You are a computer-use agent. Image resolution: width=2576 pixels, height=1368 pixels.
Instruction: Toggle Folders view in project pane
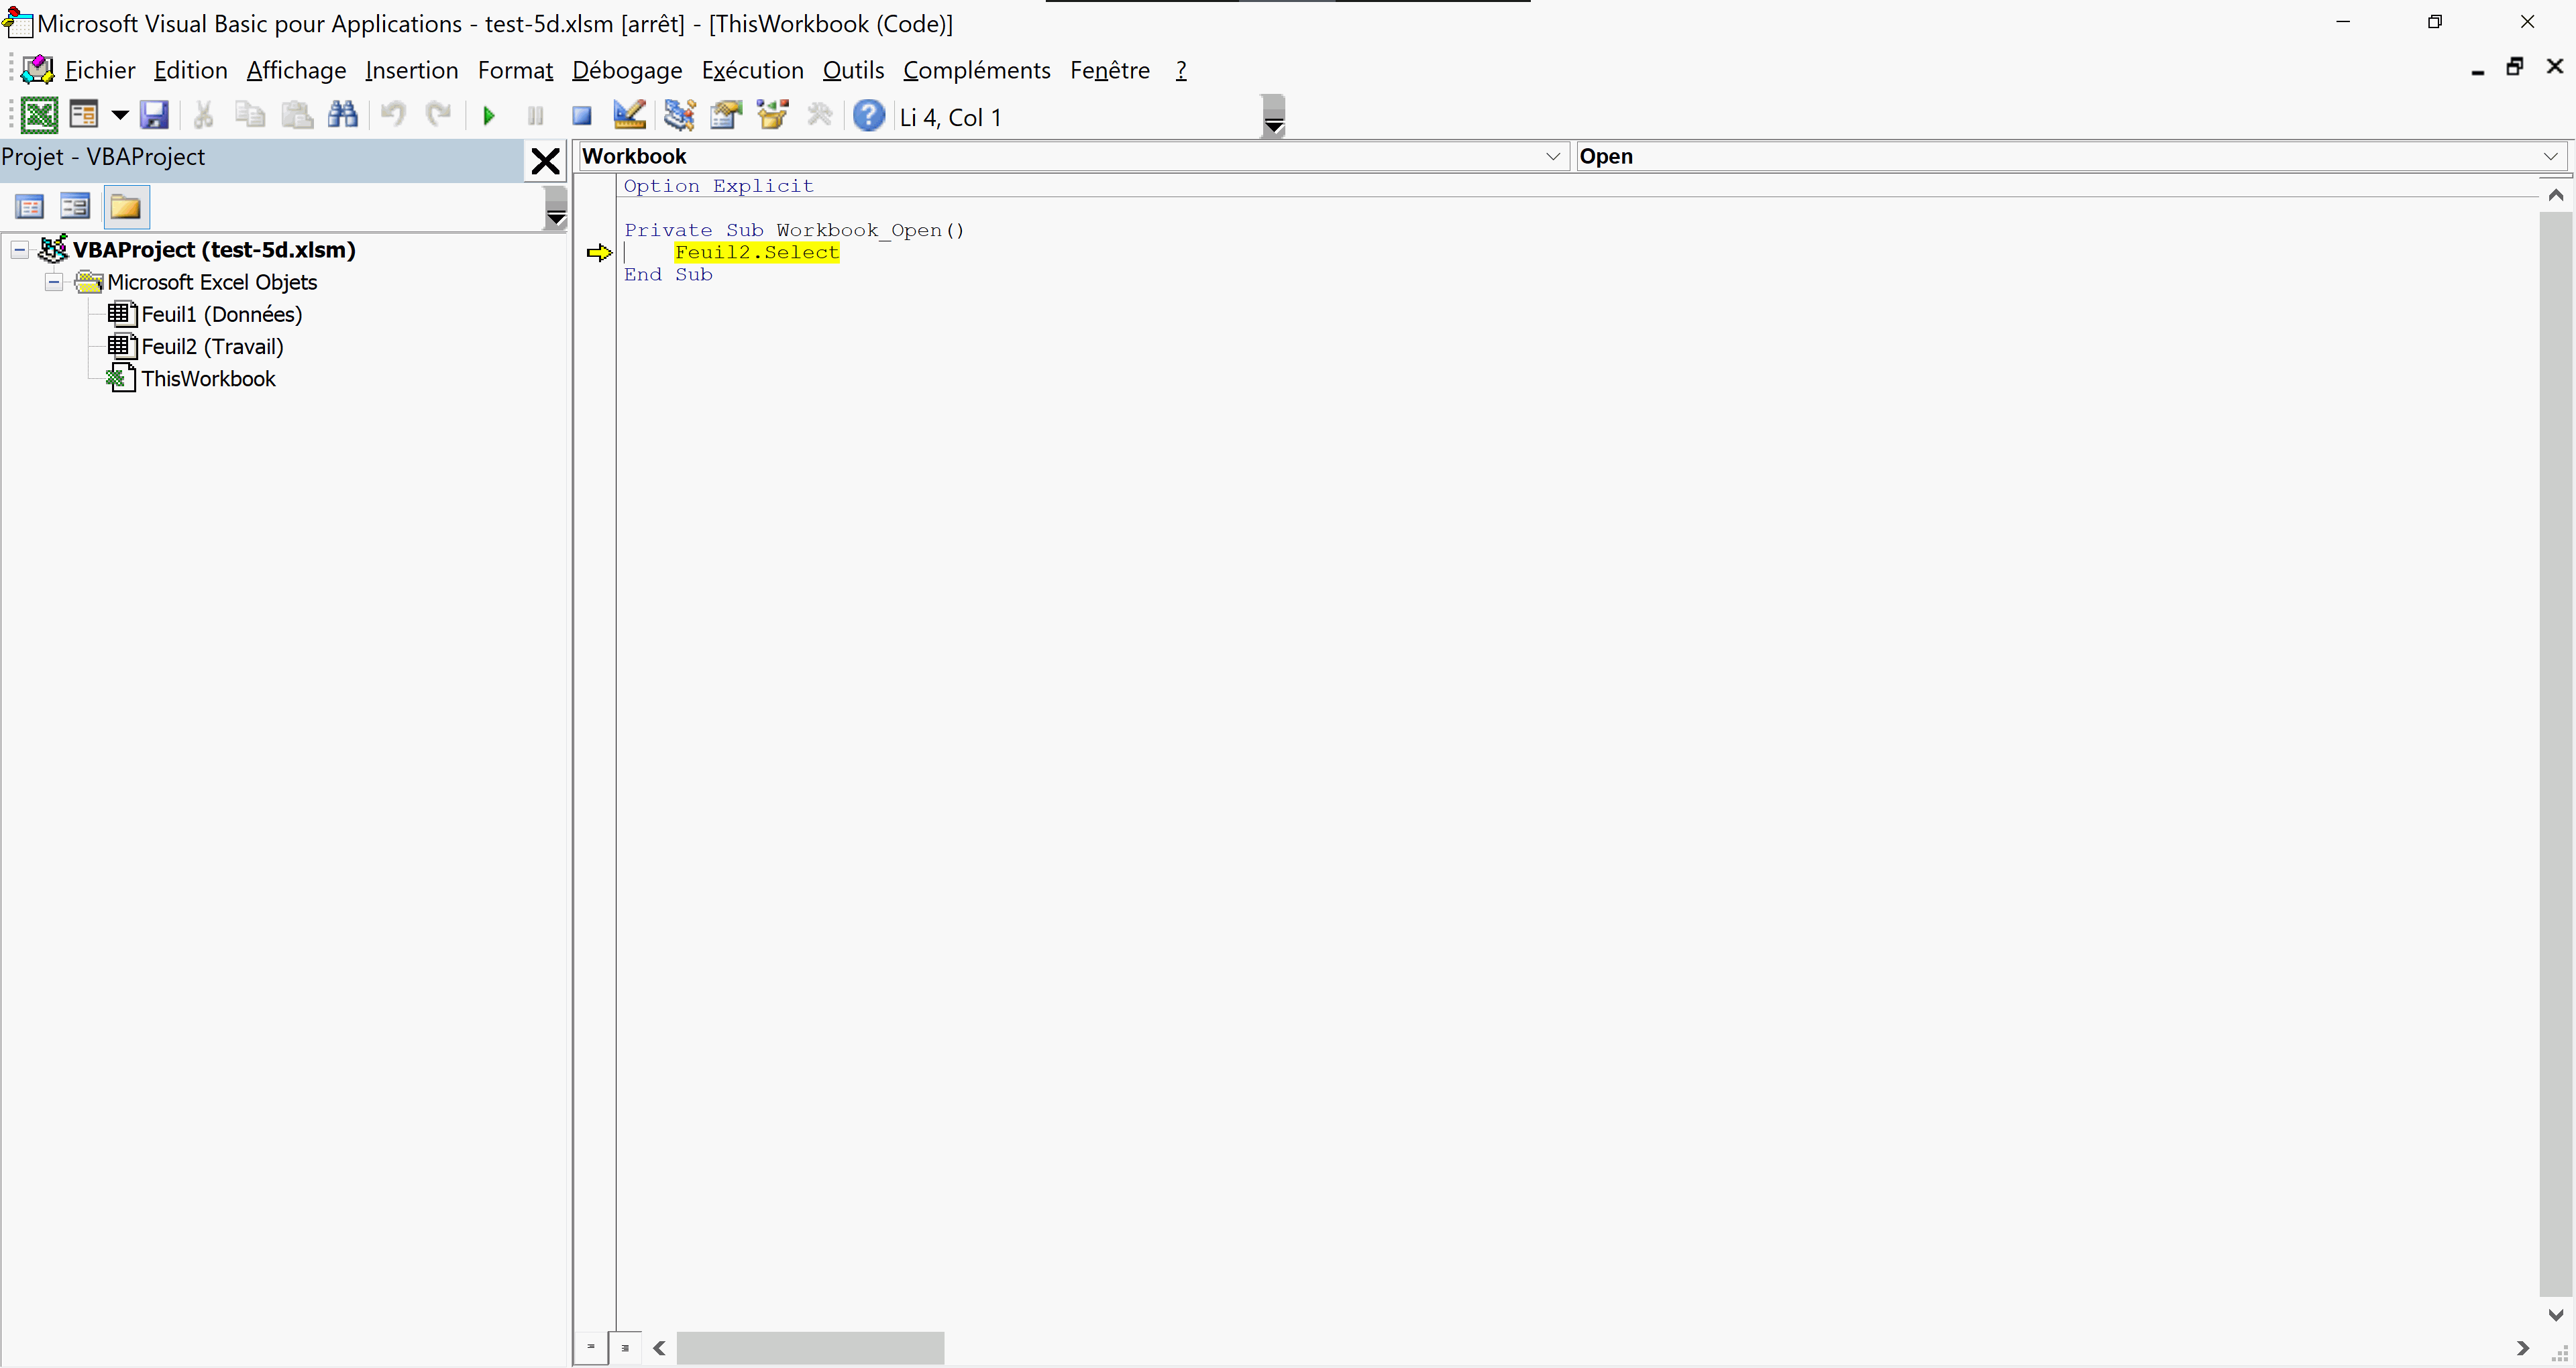tap(126, 207)
